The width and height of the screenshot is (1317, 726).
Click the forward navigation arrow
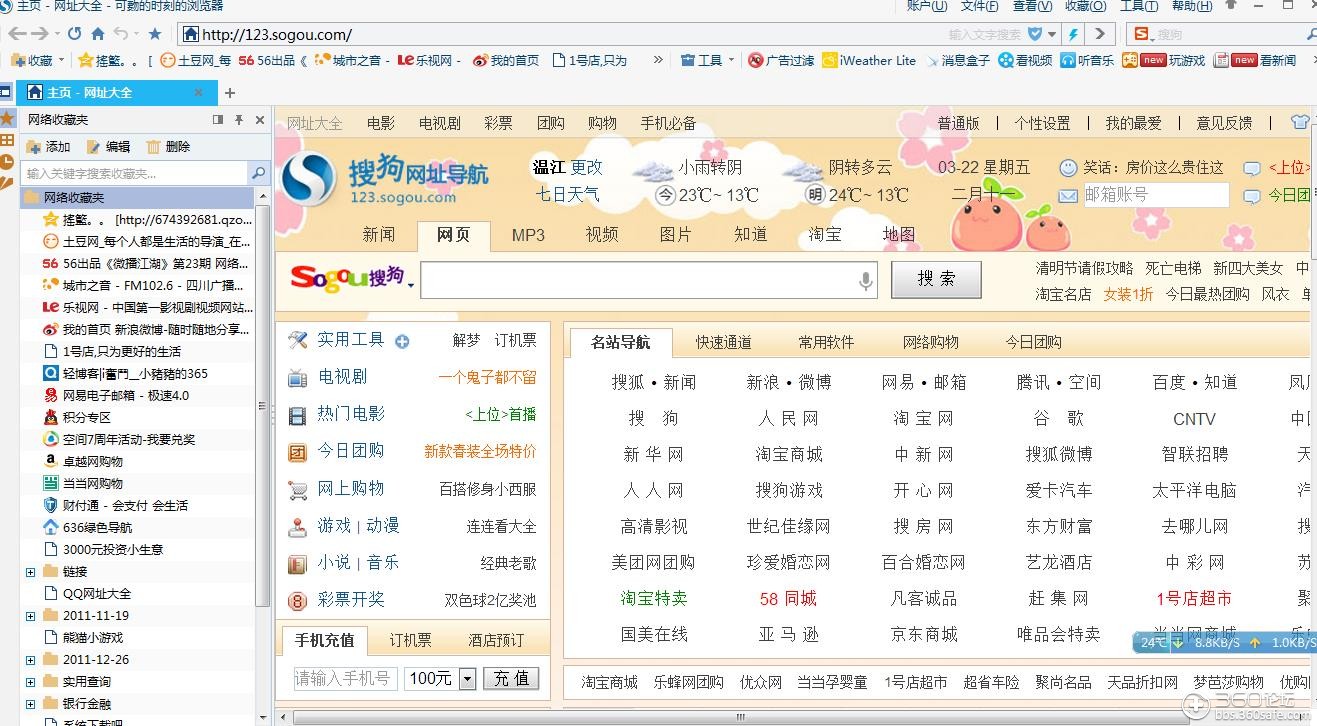pyautogui.click(x=42, y=33)
